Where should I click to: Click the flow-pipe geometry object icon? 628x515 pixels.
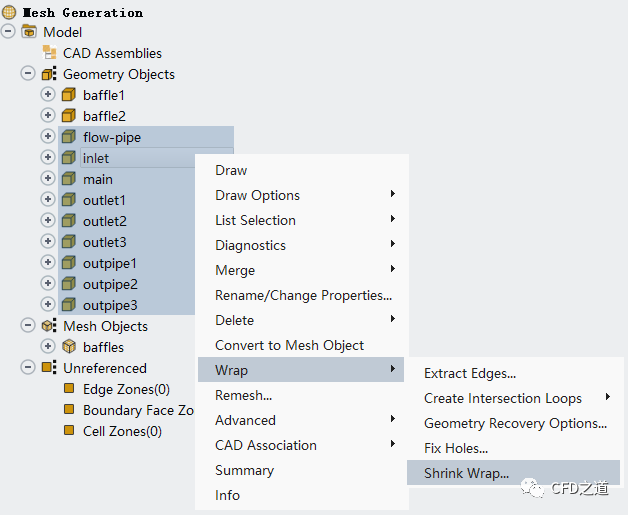69,137
